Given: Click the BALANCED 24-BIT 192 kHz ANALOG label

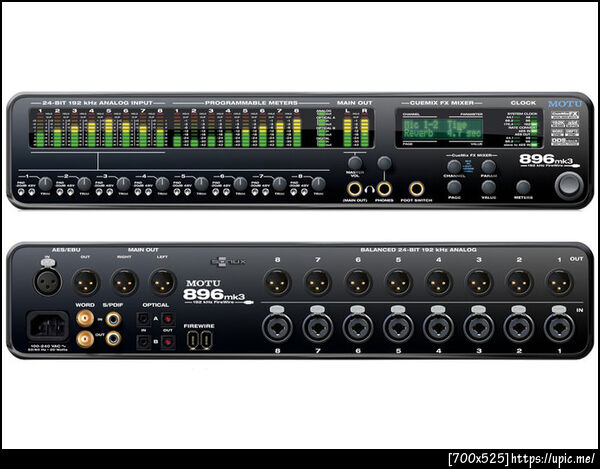Looking at the screenshot, I should [418, 250].
